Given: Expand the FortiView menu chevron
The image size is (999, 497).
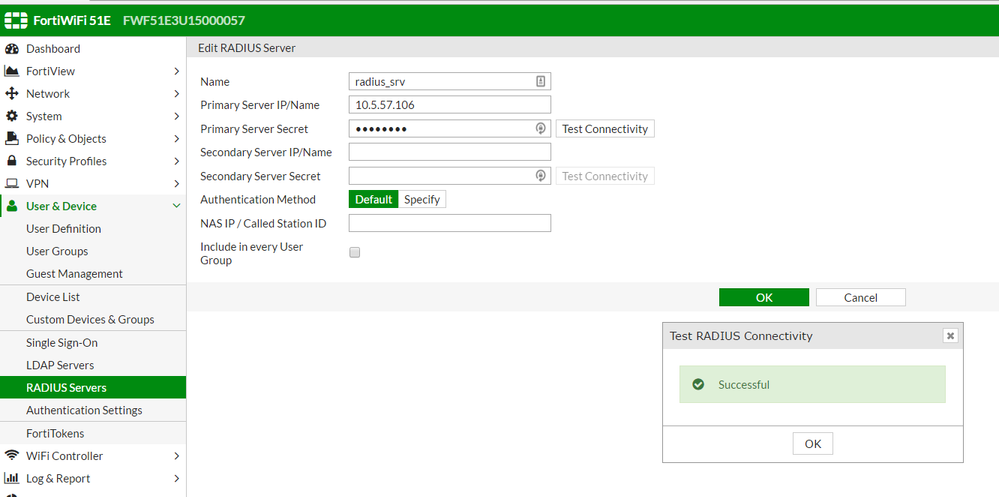Looking at the screenshot, I should click(176, 71).
